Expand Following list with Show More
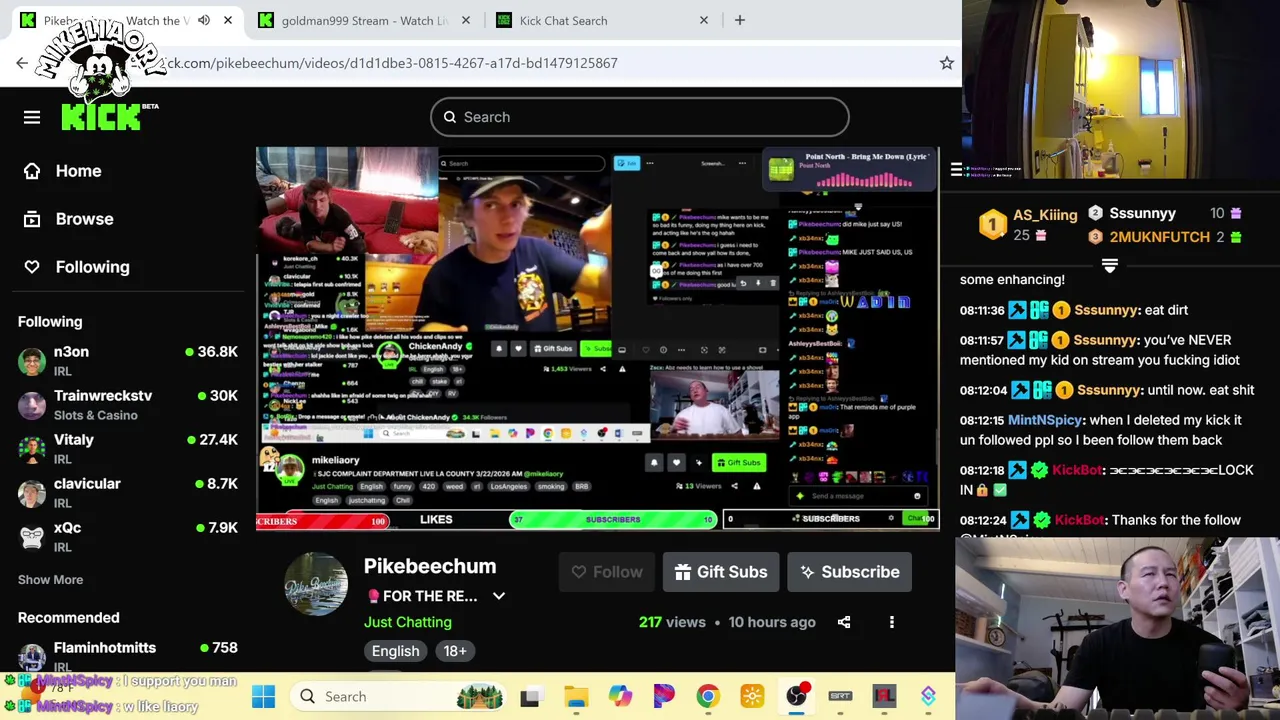Viewport: 1280px width, 720px height. click(x=50, y=580)
